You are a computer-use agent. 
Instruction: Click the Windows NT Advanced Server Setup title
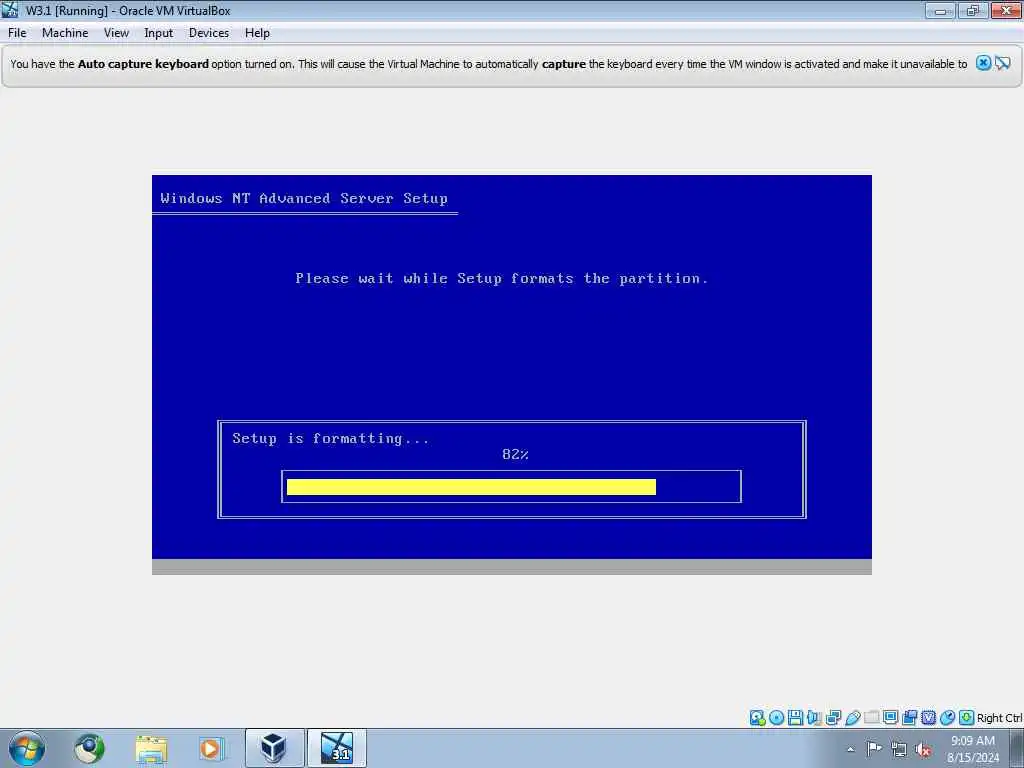pos(304,198)
